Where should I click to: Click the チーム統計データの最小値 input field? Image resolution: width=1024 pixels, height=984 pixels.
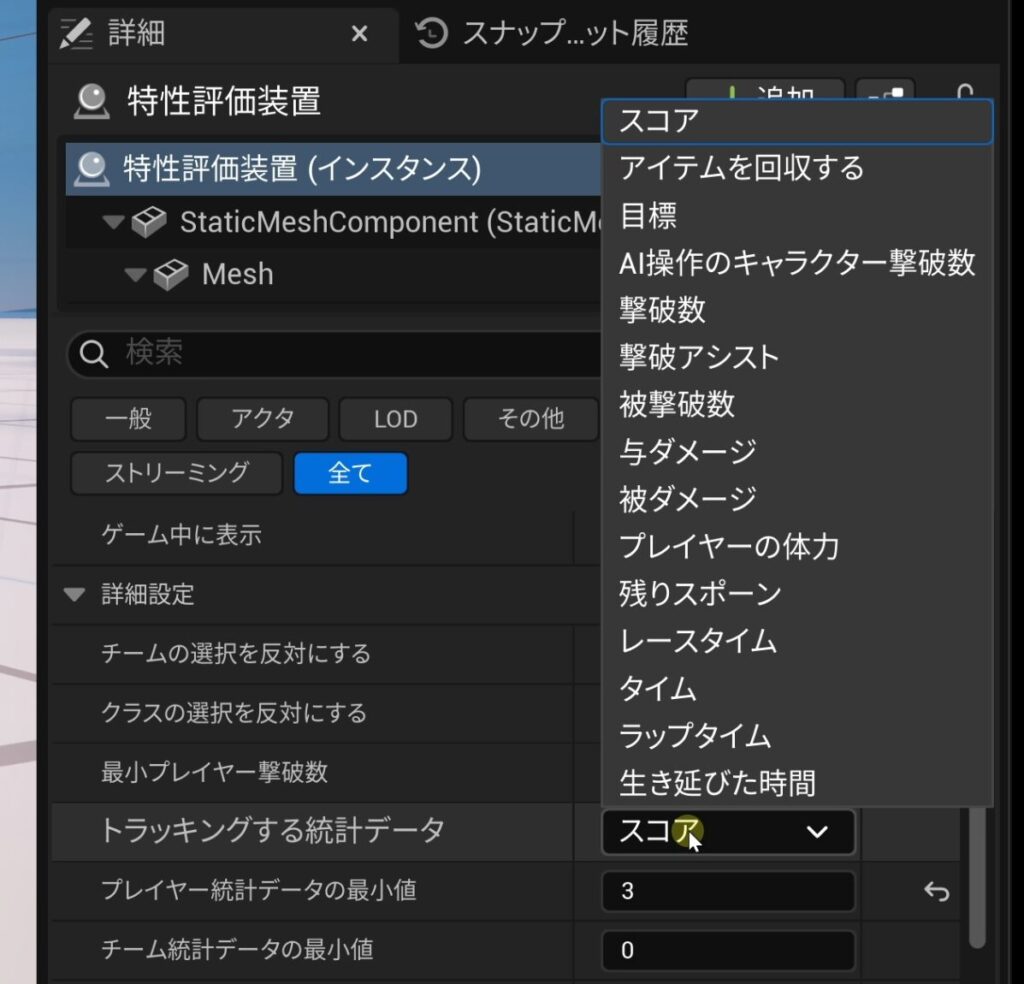[x=727, y=950]
